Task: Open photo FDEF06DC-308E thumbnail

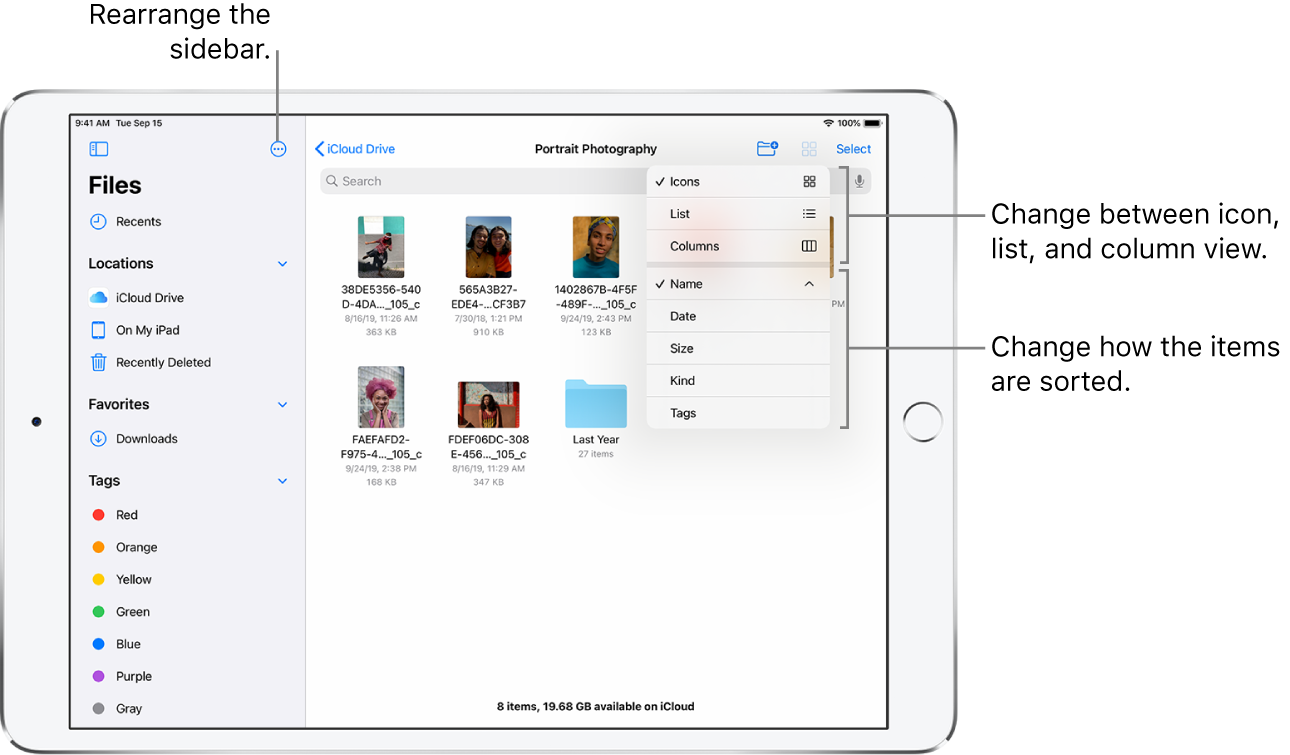Action: point(489,405)
